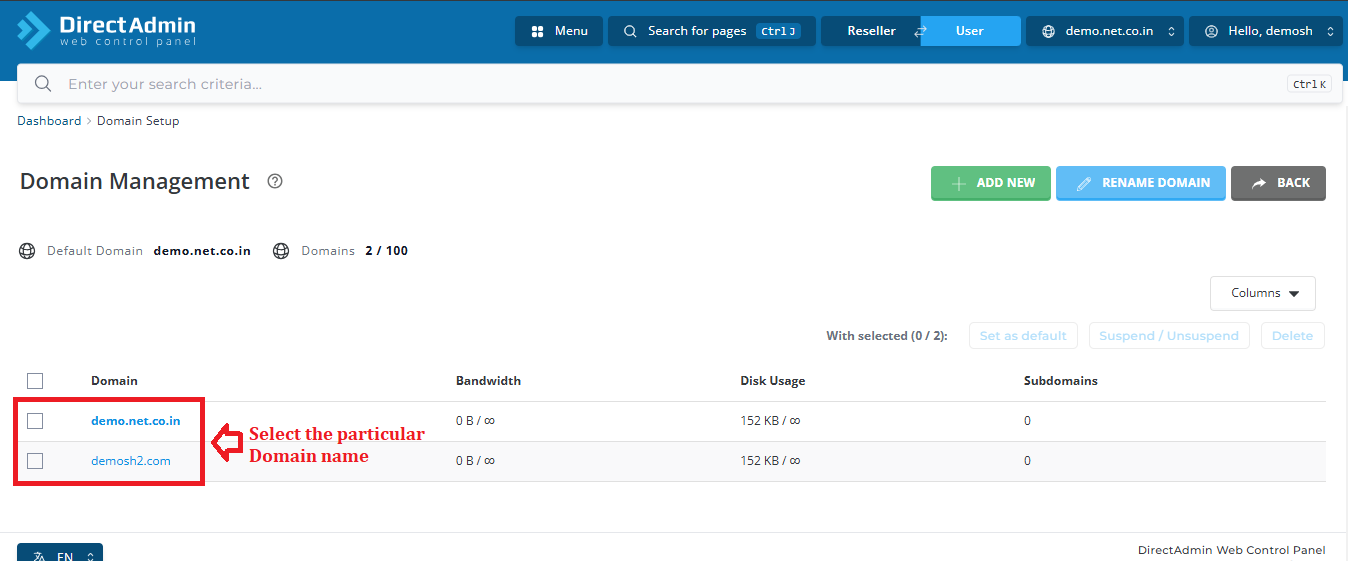The height and width of the screenshot is (575, 1360).
Task: Open the Menu grid button
Action: [x=559, y=31]
